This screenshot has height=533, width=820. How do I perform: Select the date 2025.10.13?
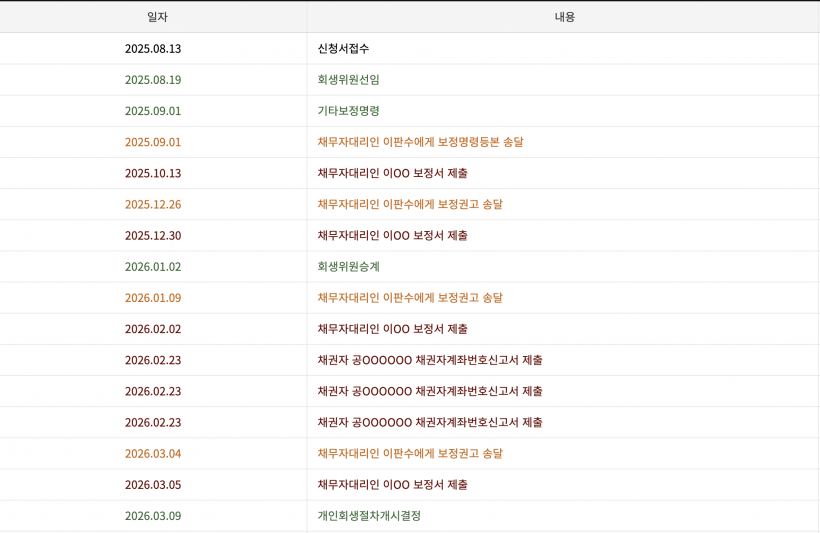coord(153,173)
